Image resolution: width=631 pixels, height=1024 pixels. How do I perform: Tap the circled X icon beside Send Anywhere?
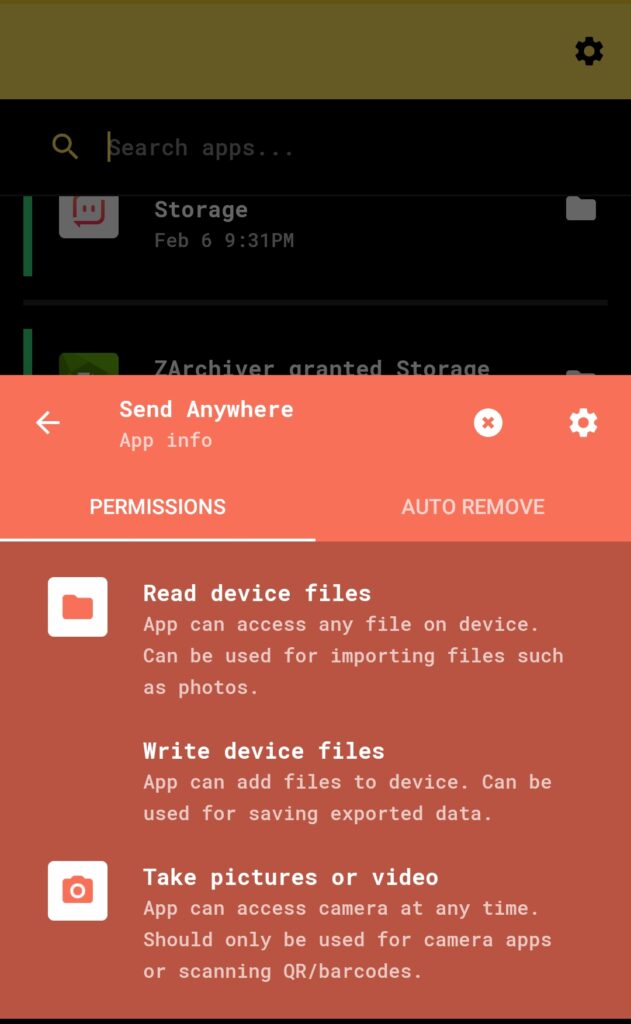pos(488,423)
